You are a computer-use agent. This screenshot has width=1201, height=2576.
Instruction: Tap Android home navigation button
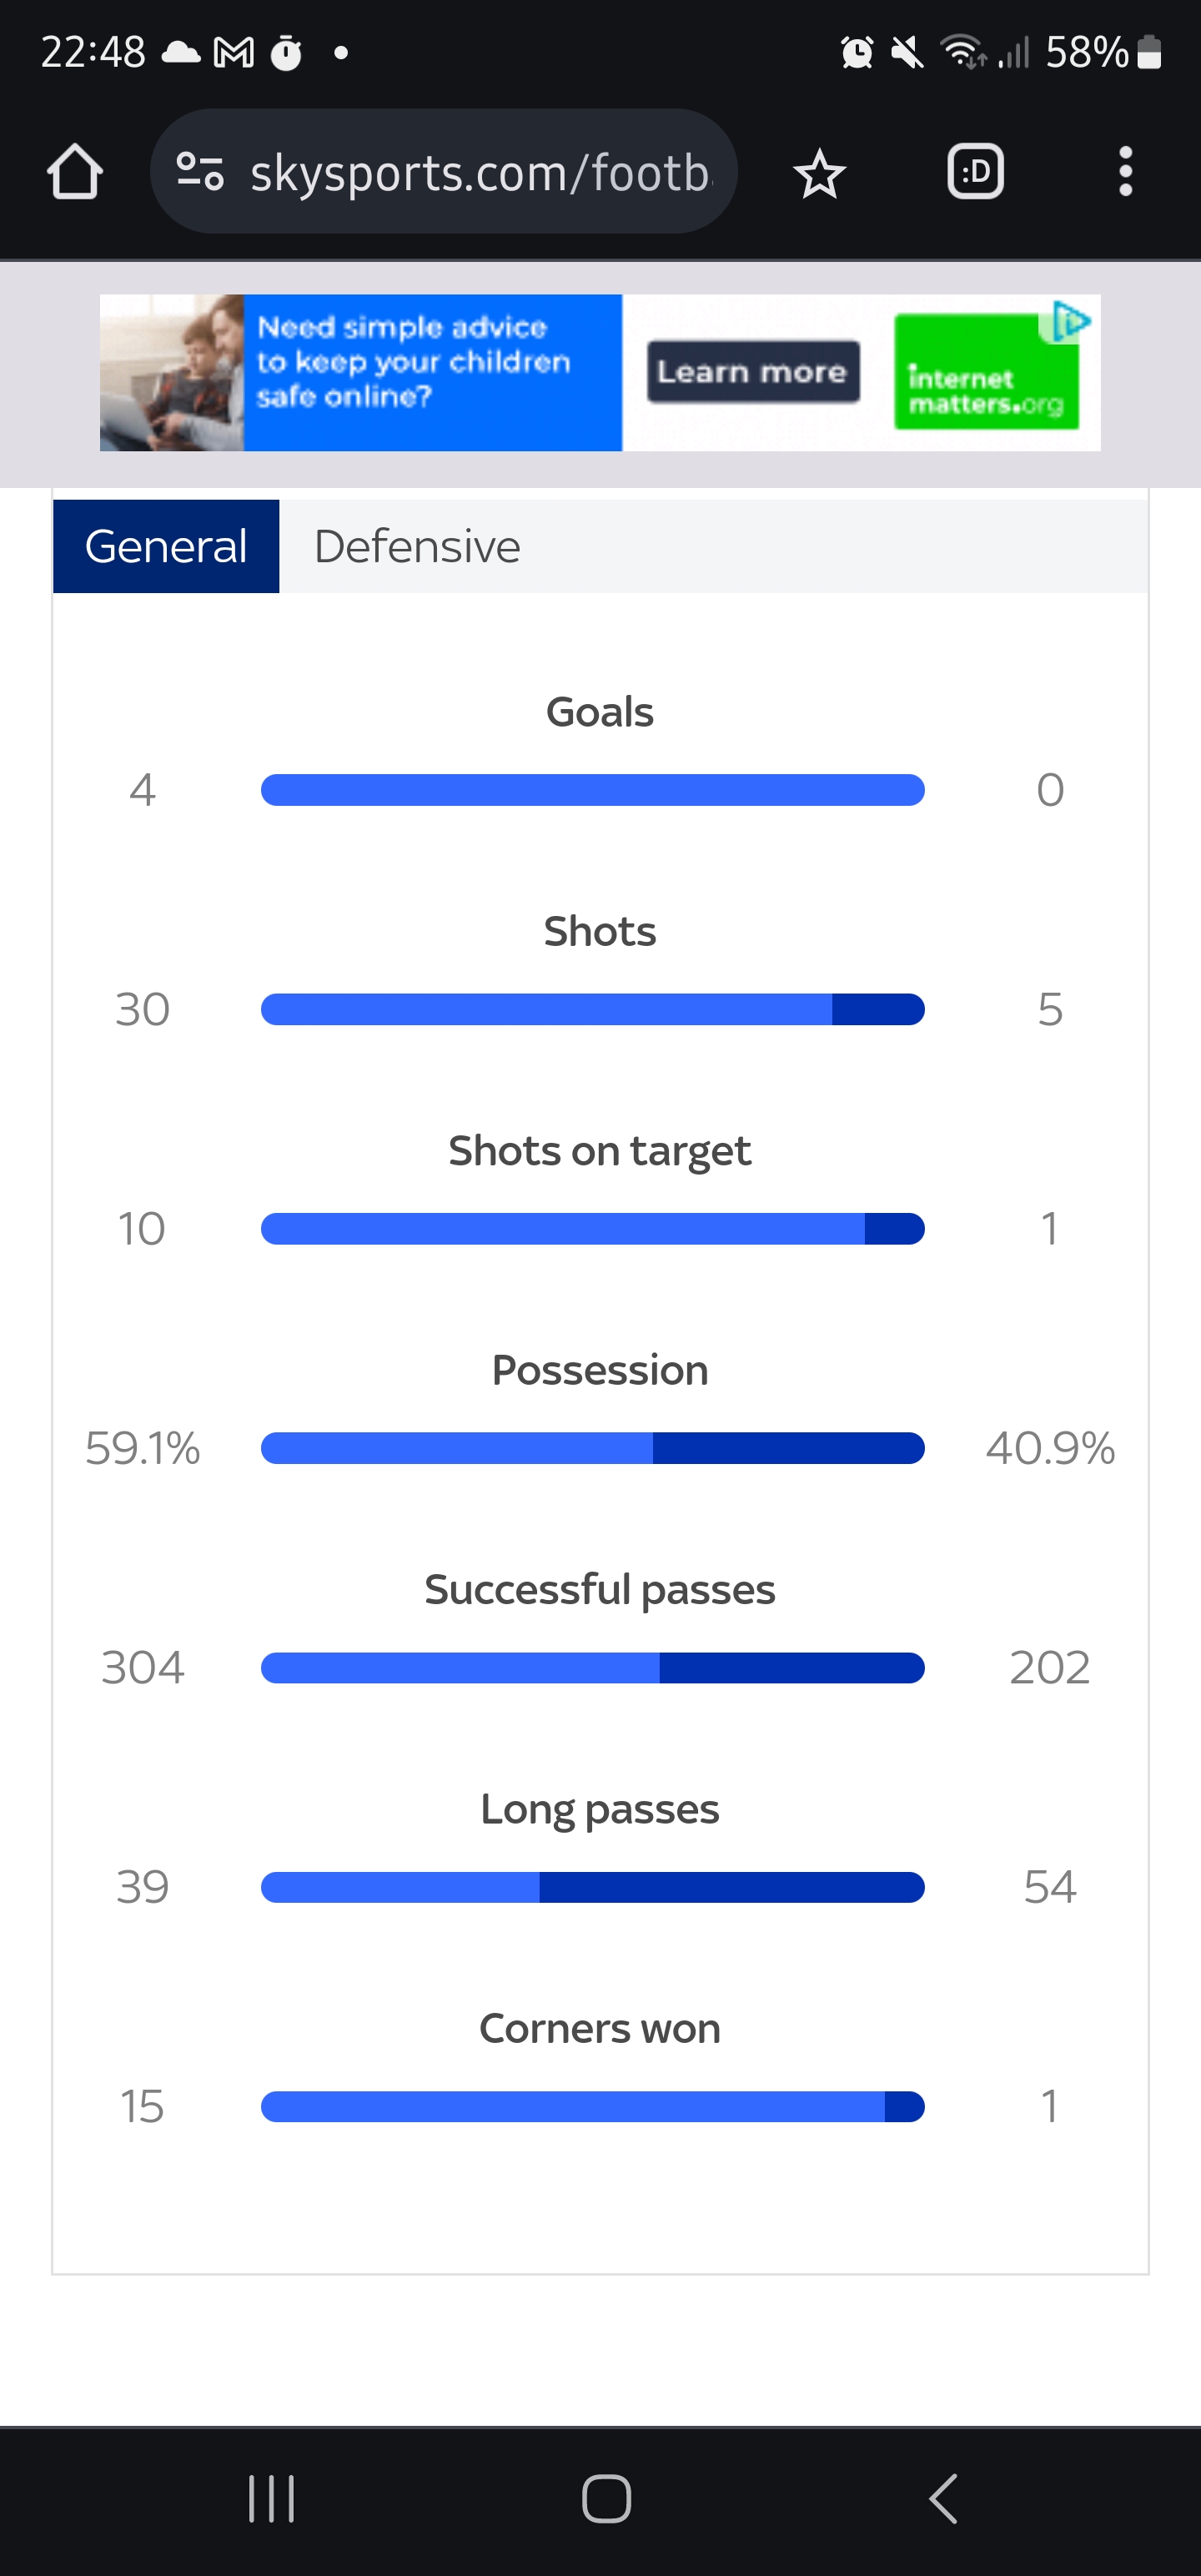(x=606, y=2499)
